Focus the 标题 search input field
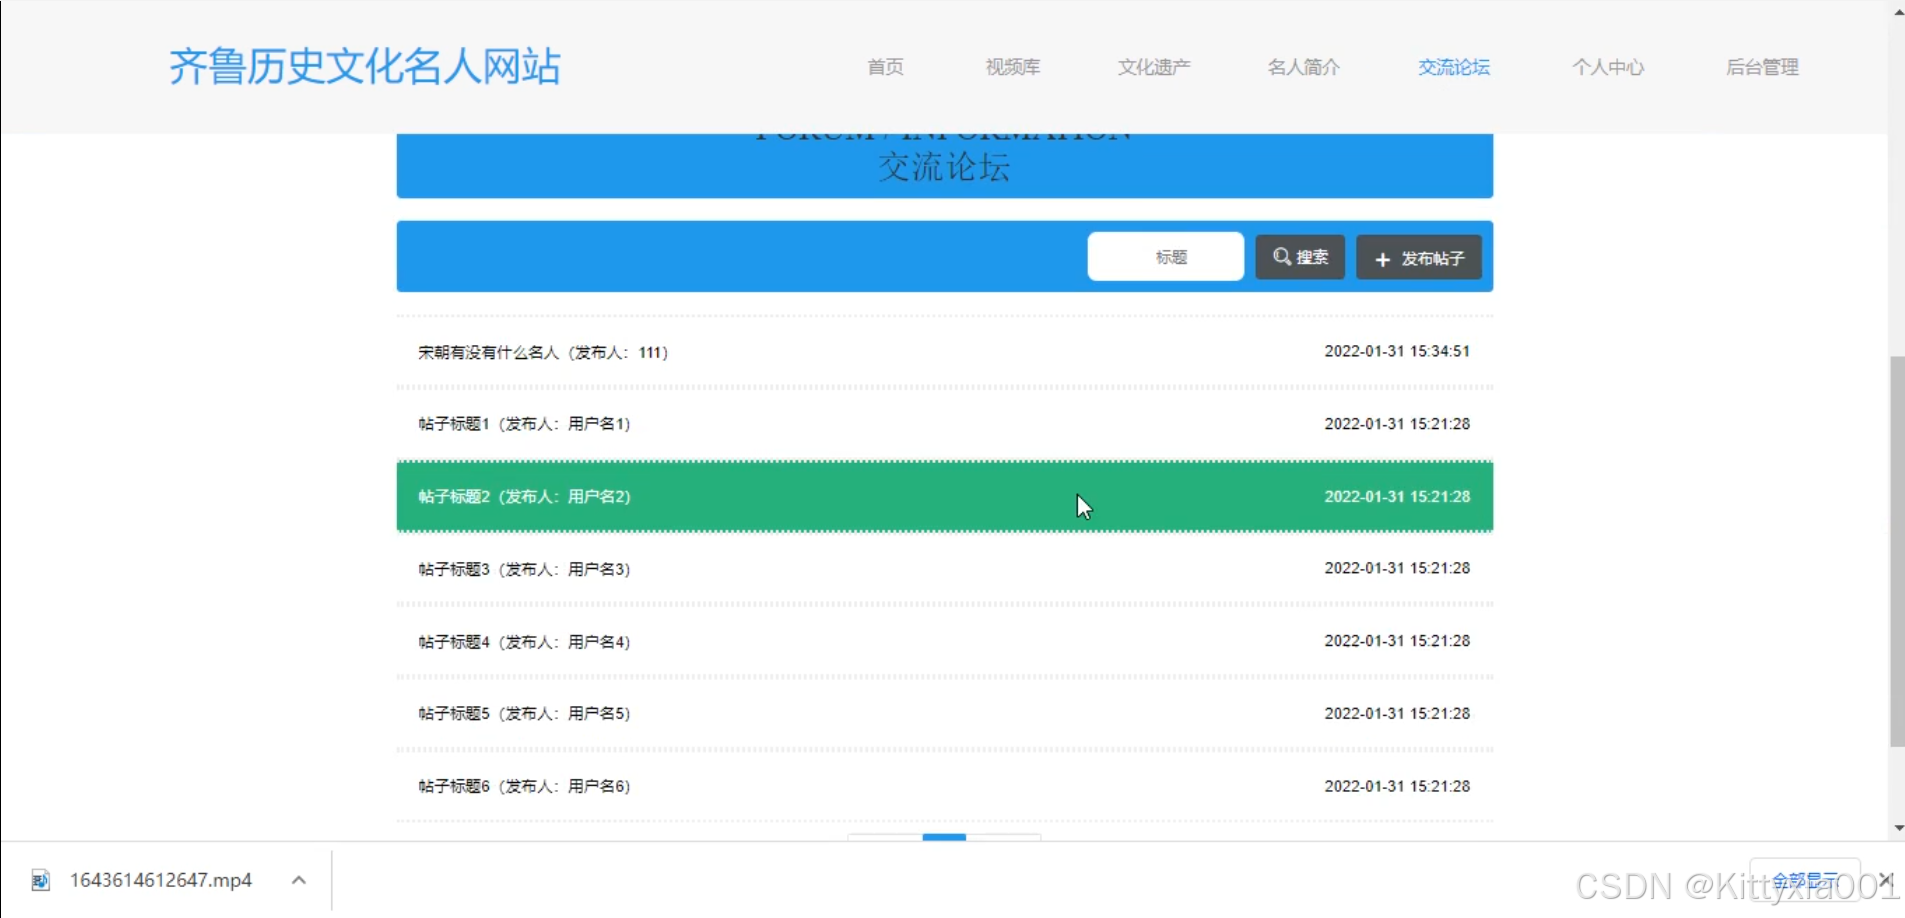Image resolution: width=1905 pixels, height=918 pixels. point(1166,257)
